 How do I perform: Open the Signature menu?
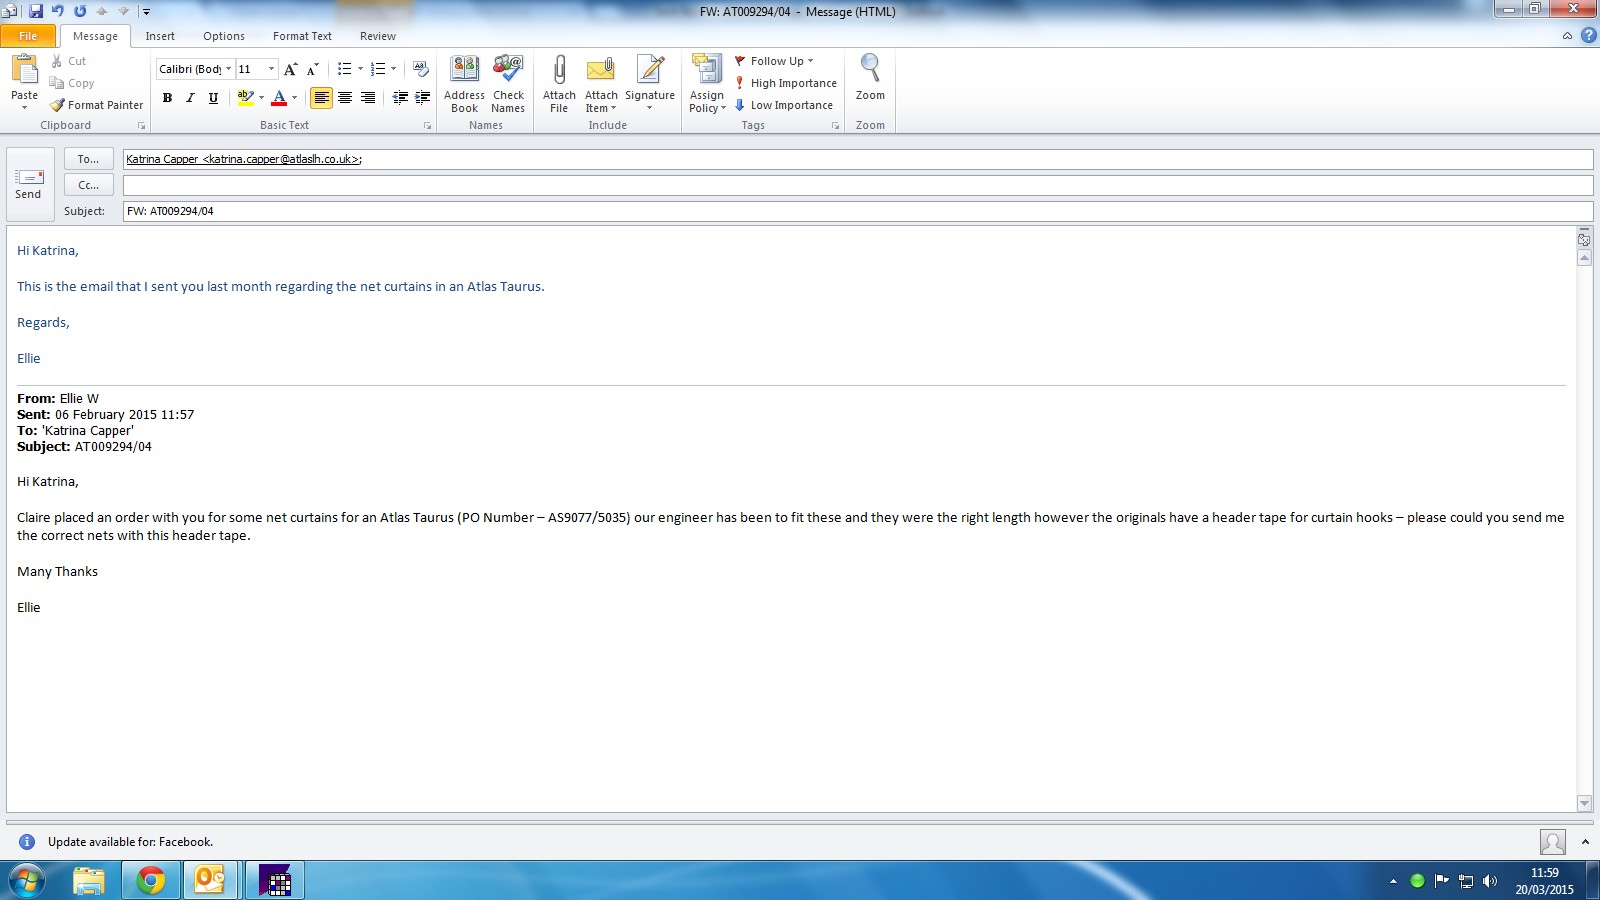coord(650,84)
